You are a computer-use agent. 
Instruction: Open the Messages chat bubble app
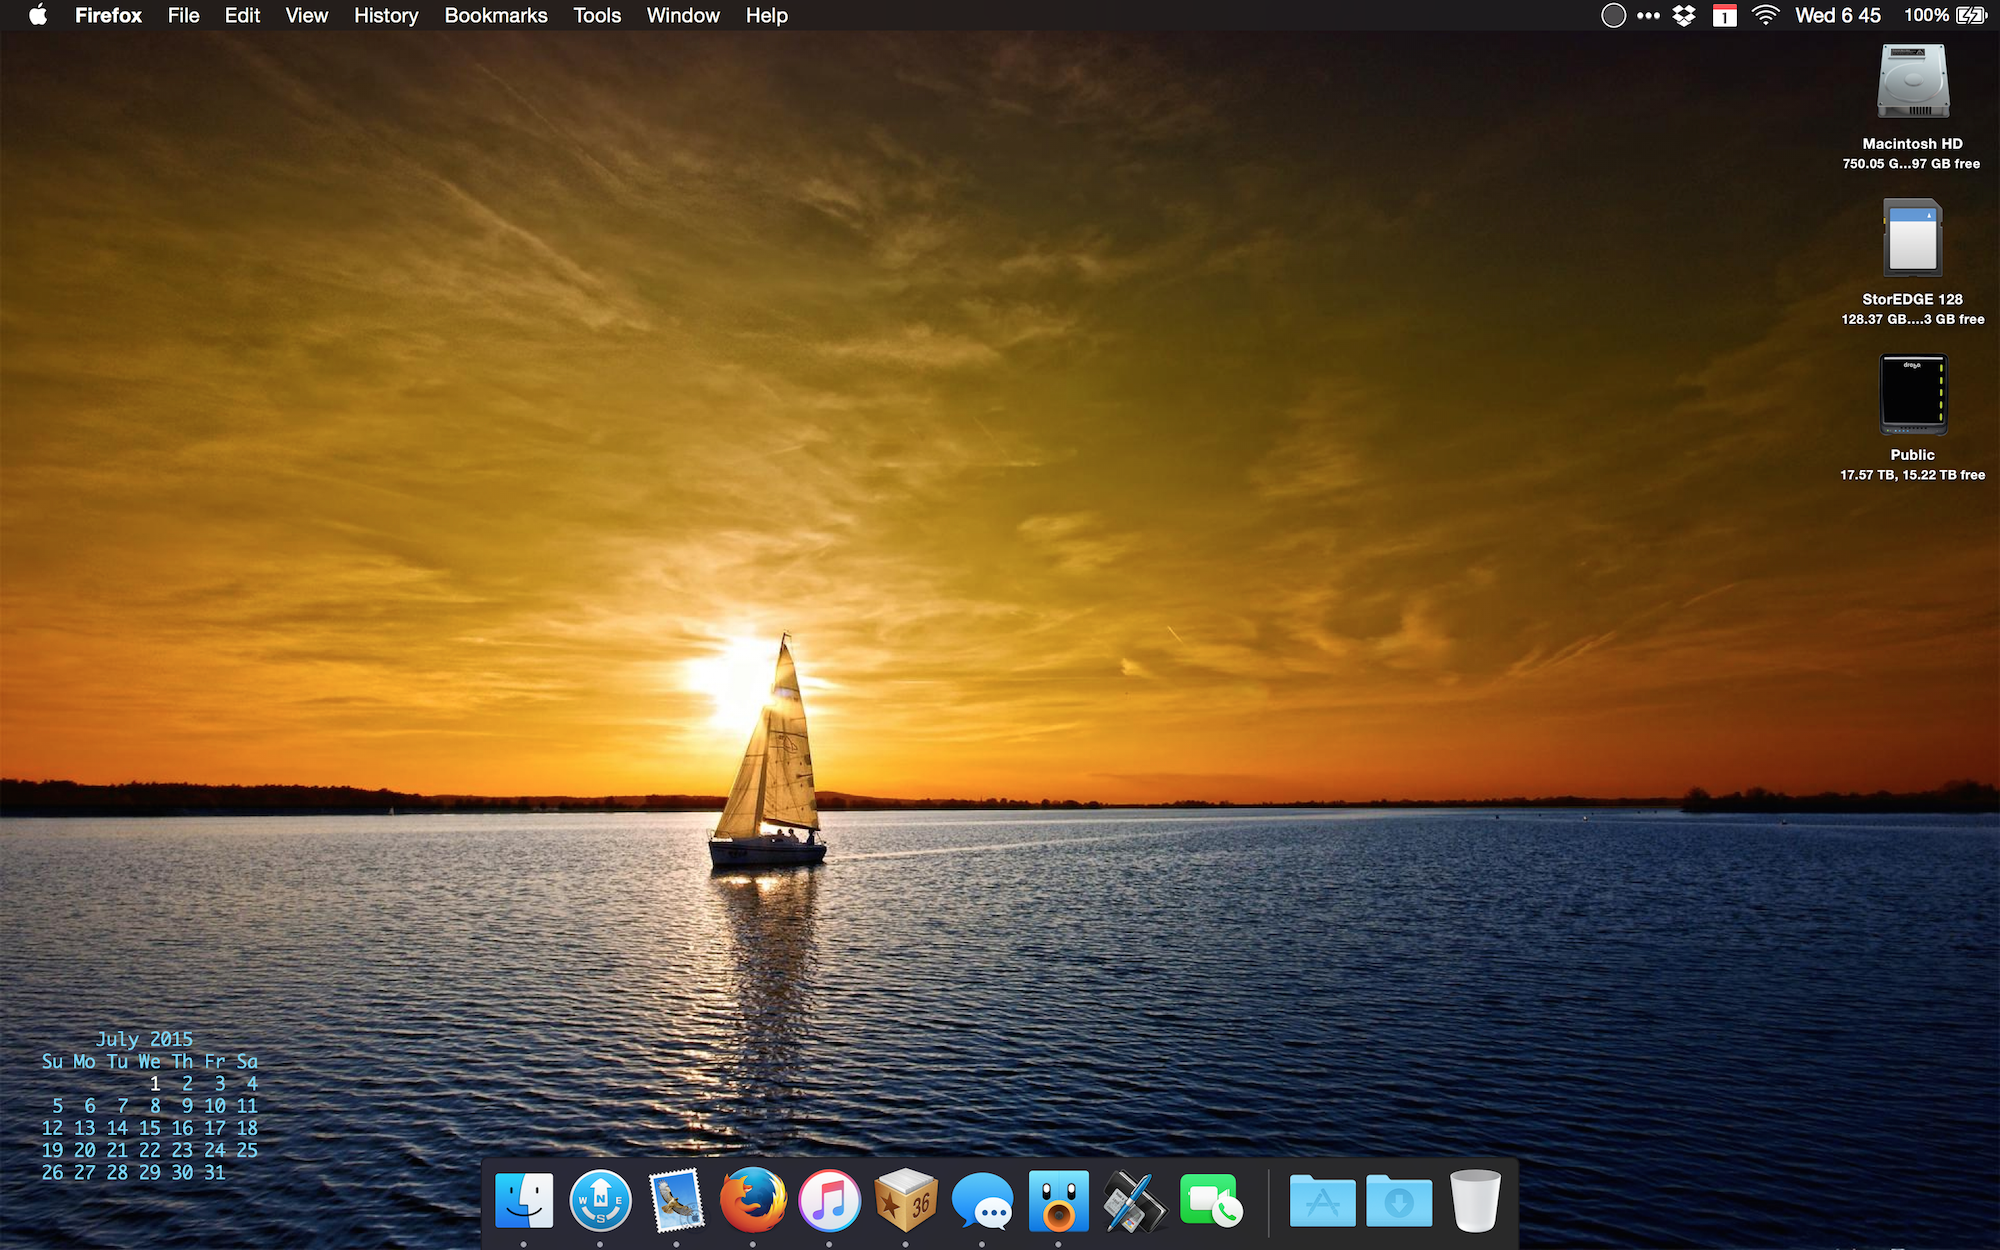coord(982,1200)
